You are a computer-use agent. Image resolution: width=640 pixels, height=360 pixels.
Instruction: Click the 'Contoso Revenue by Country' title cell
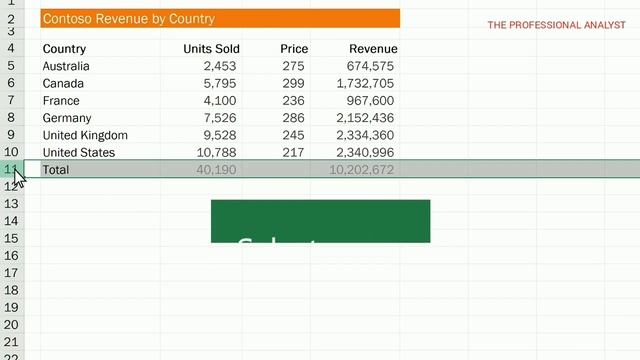(220, 19)
